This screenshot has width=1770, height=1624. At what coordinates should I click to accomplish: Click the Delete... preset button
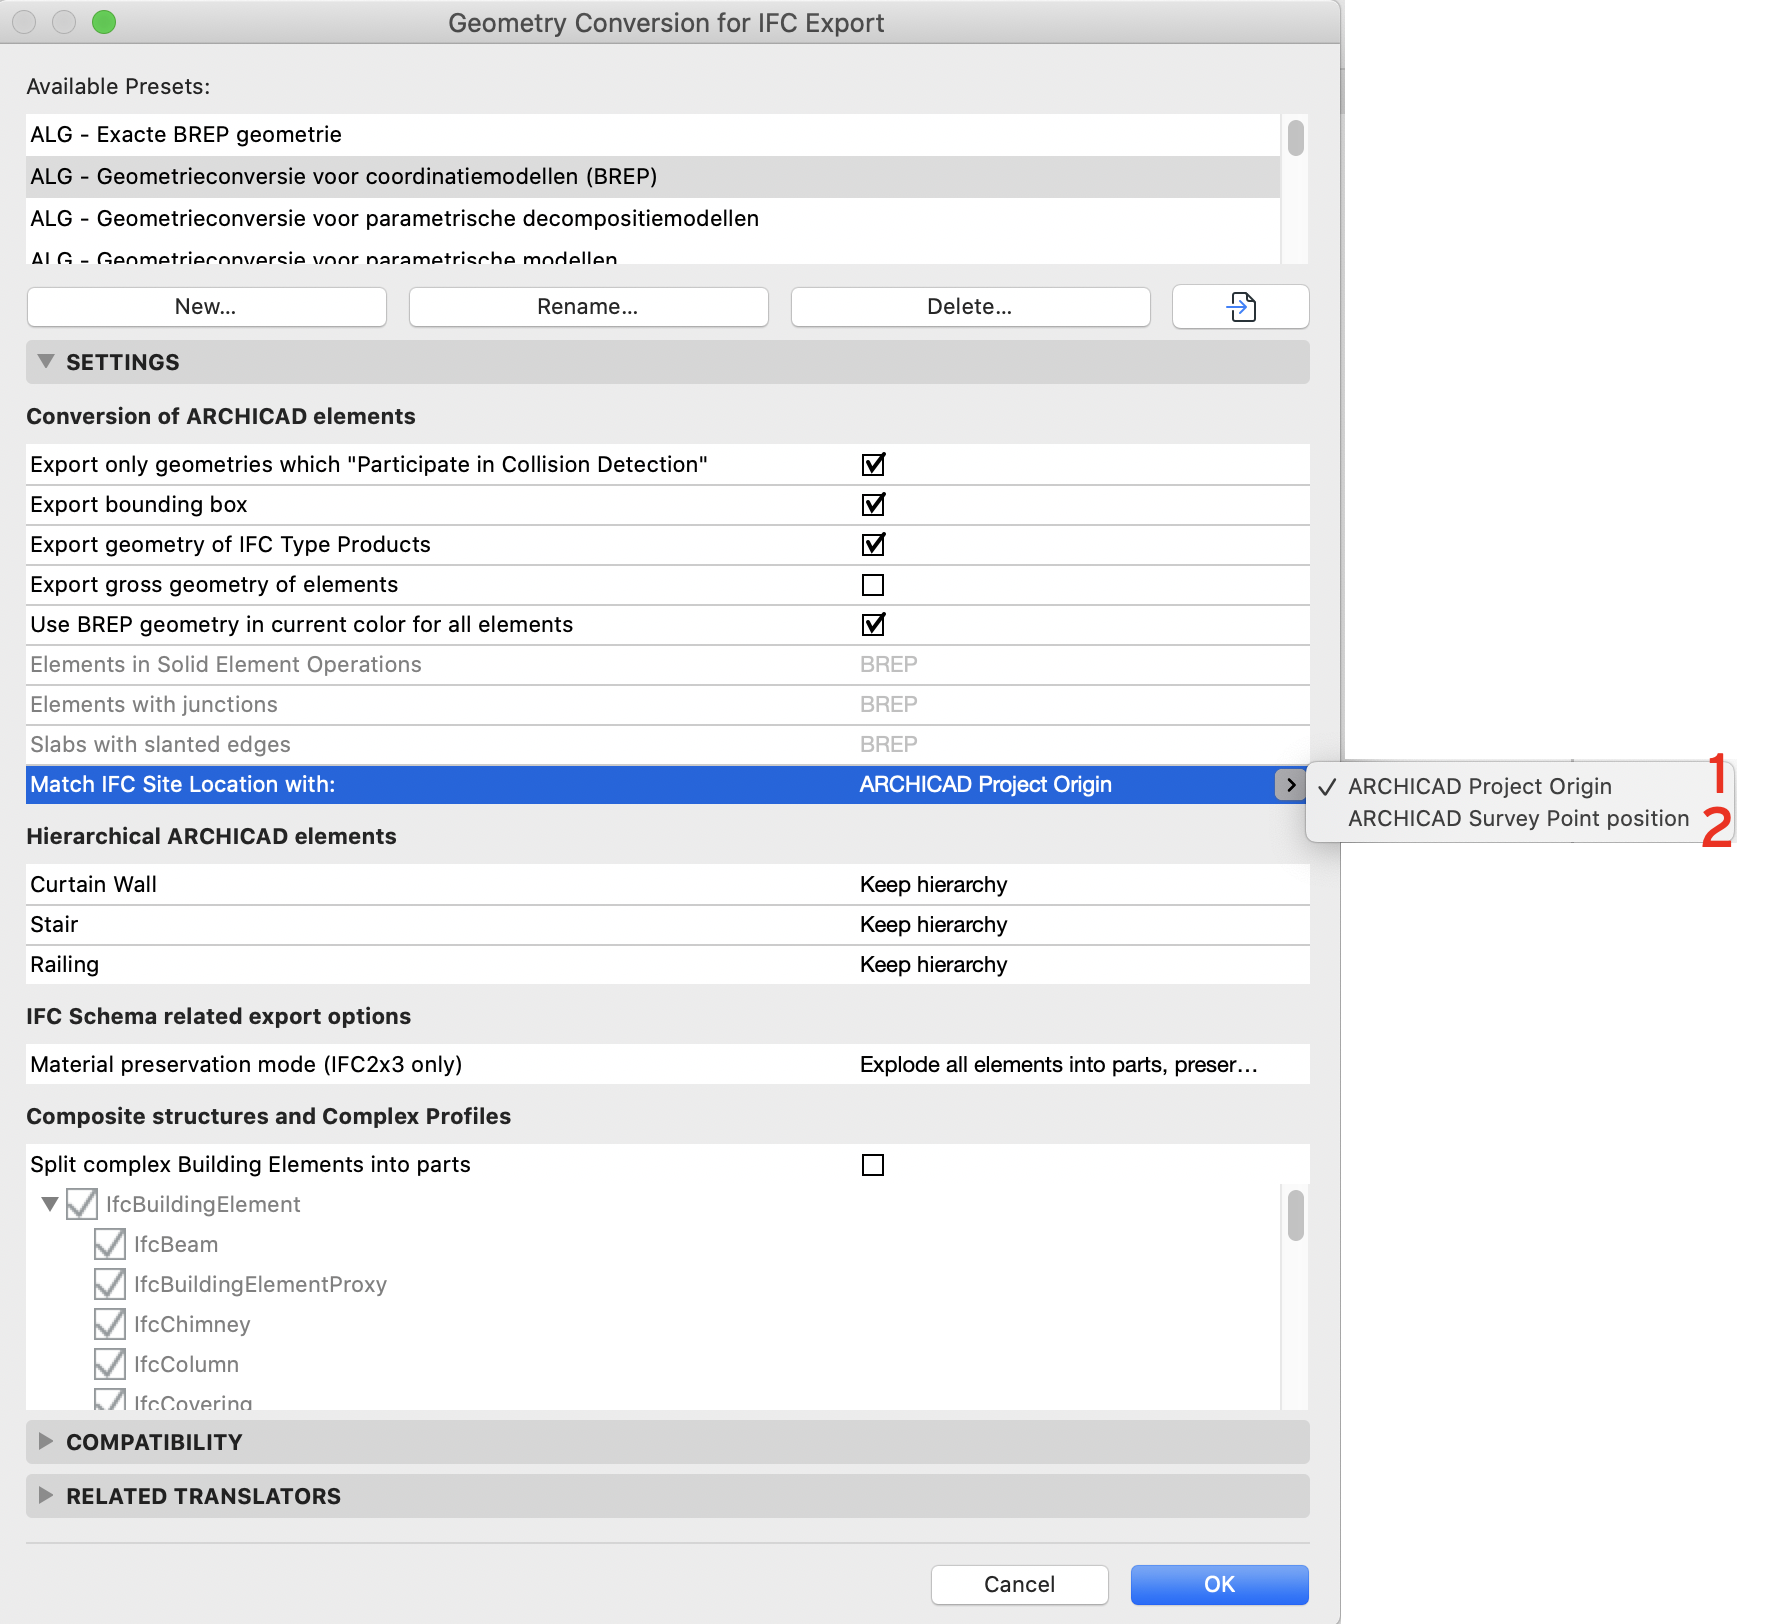970,307
